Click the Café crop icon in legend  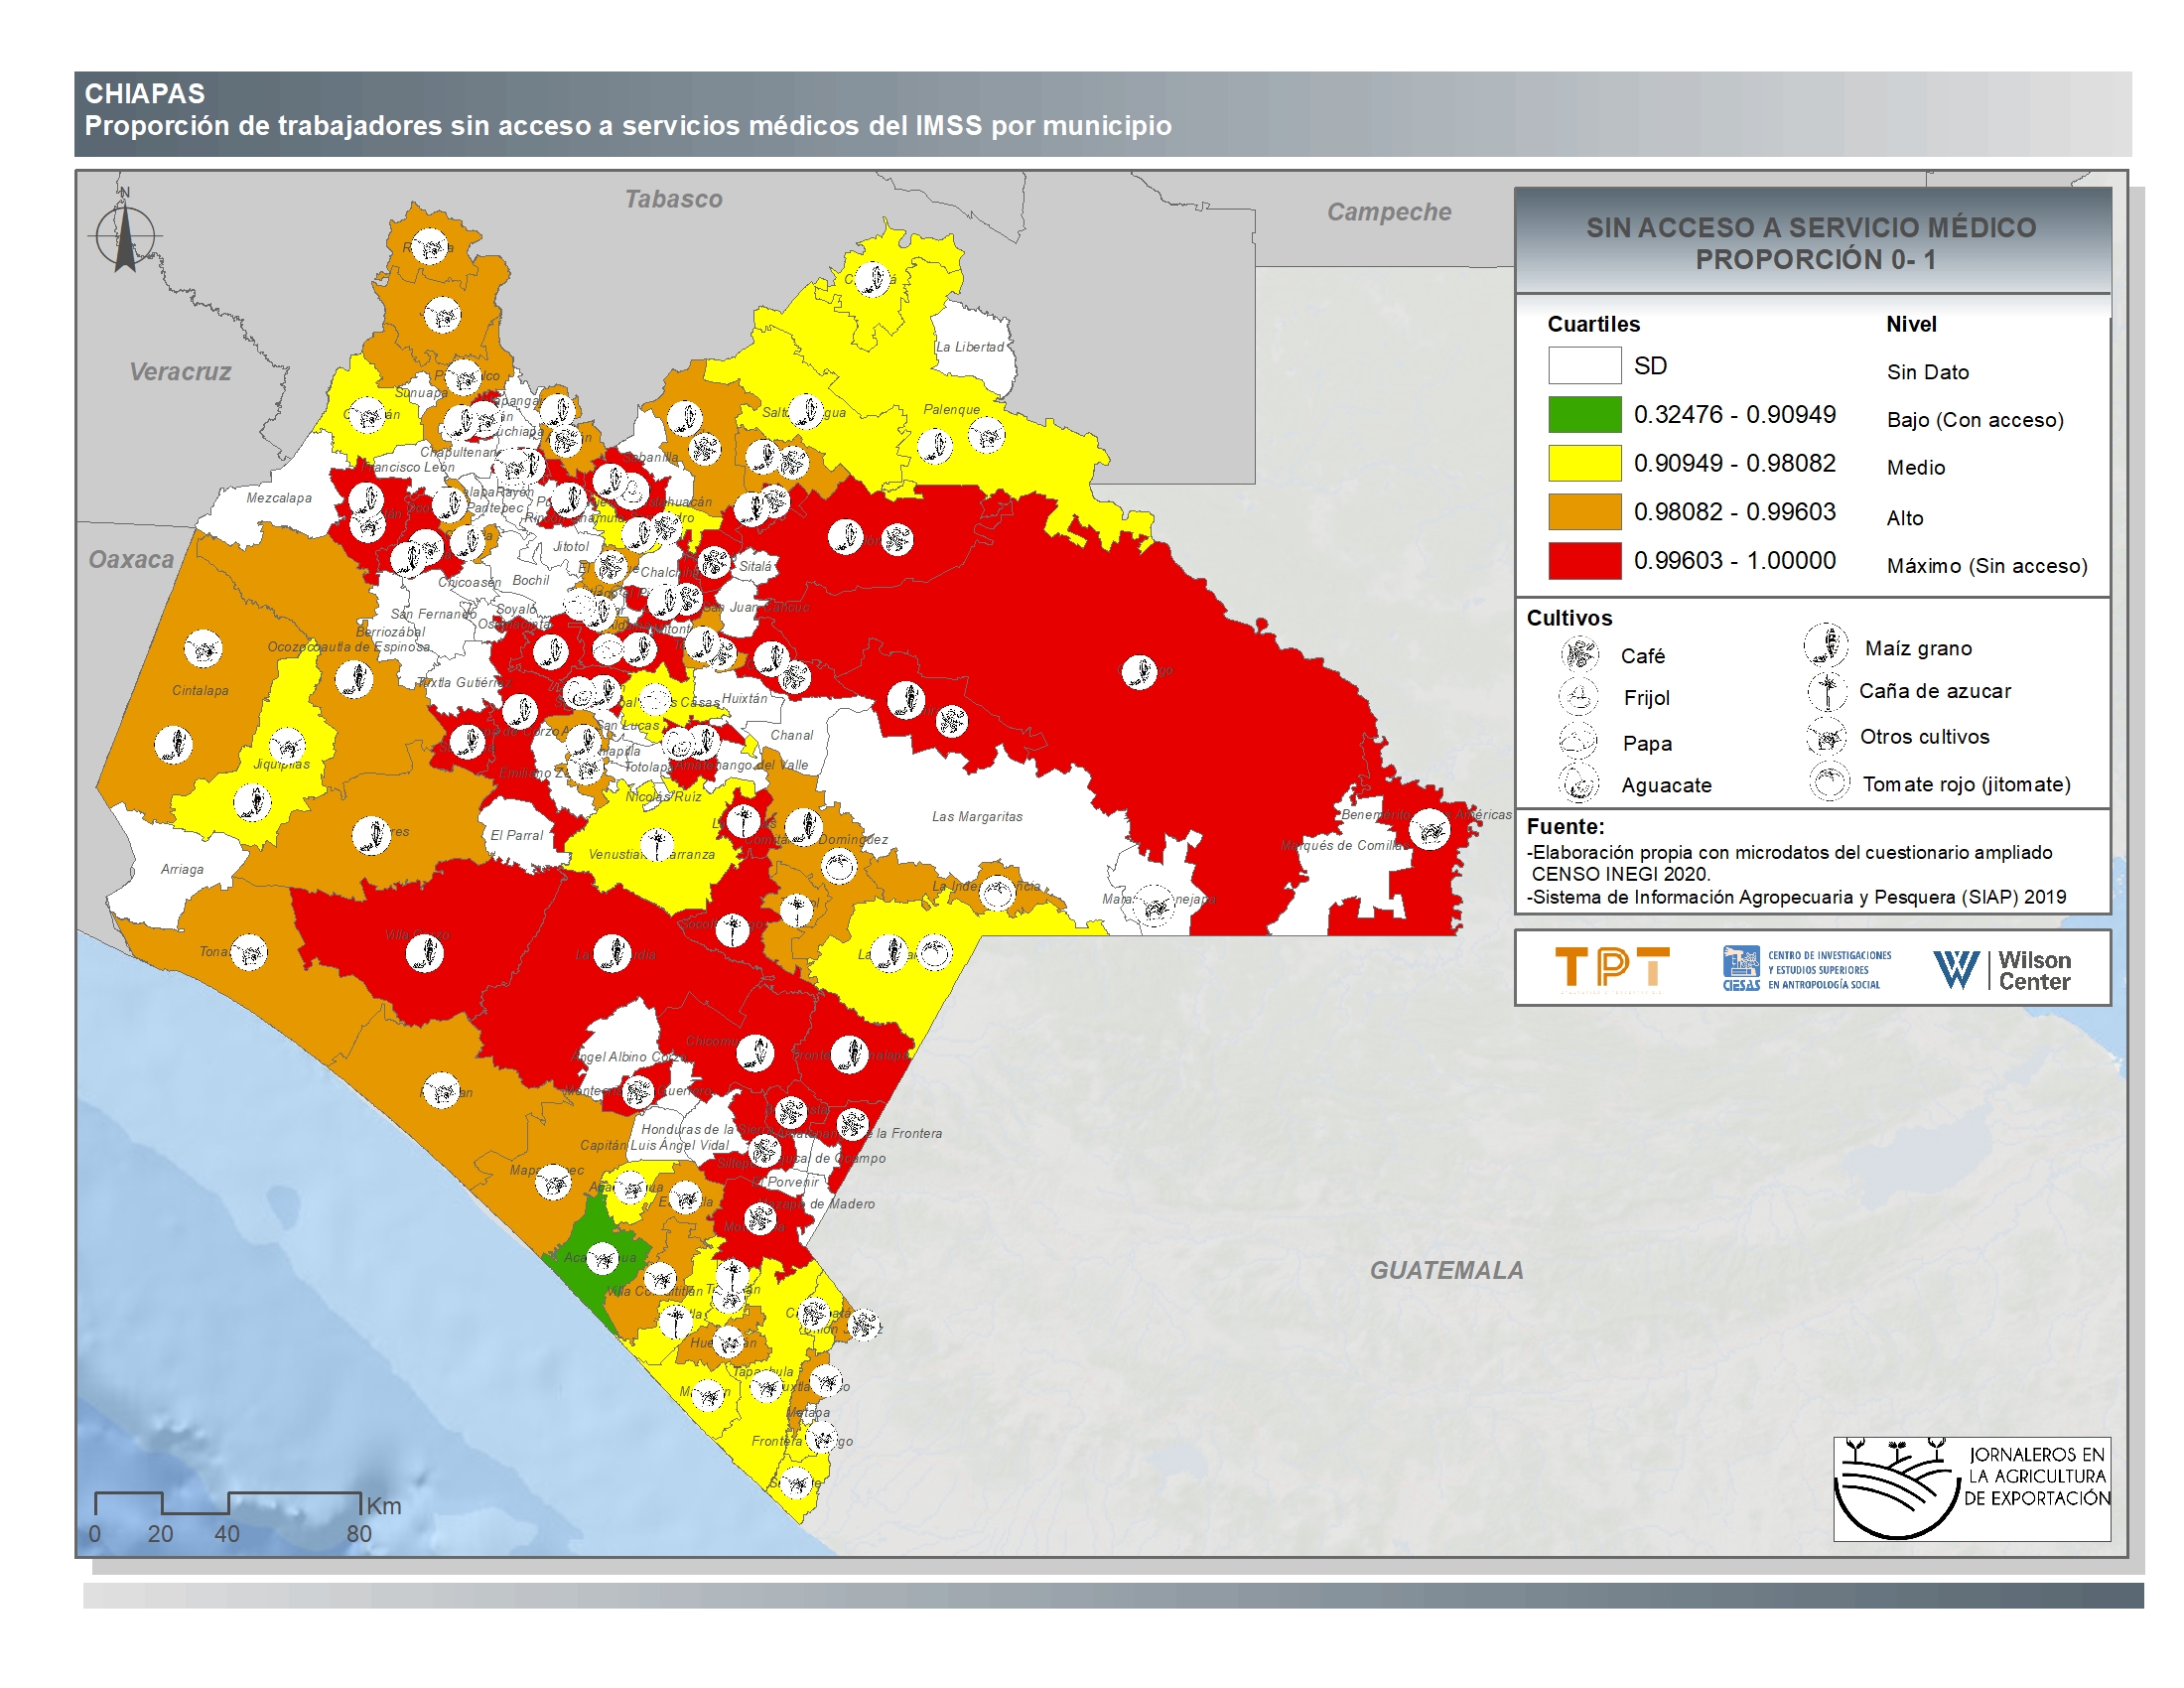coord(1579,654)
